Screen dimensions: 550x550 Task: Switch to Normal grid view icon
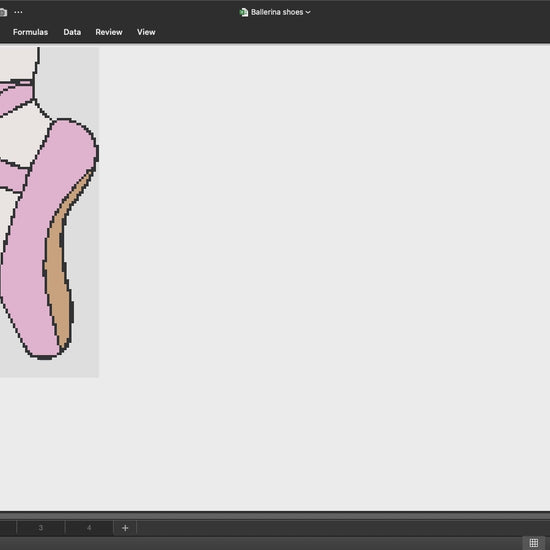[534, 543]
